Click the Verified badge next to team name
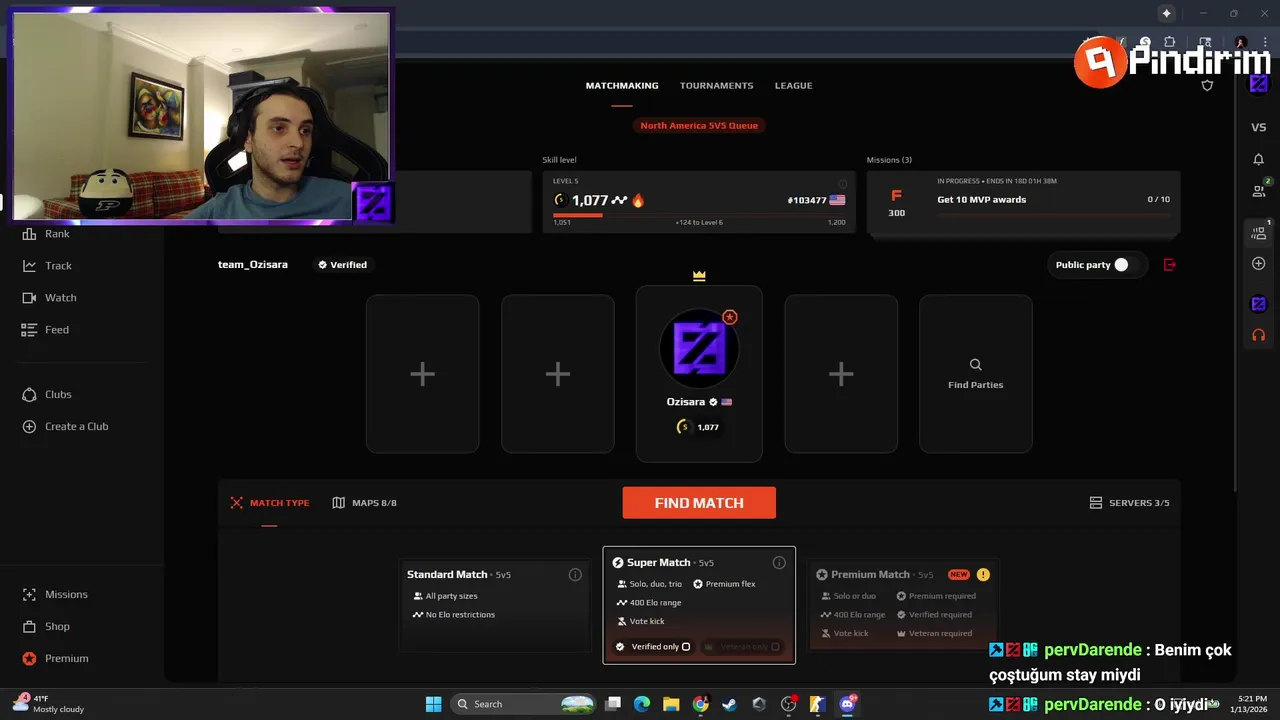Screen dimensions: 1280x720 [x=342, y=265]
